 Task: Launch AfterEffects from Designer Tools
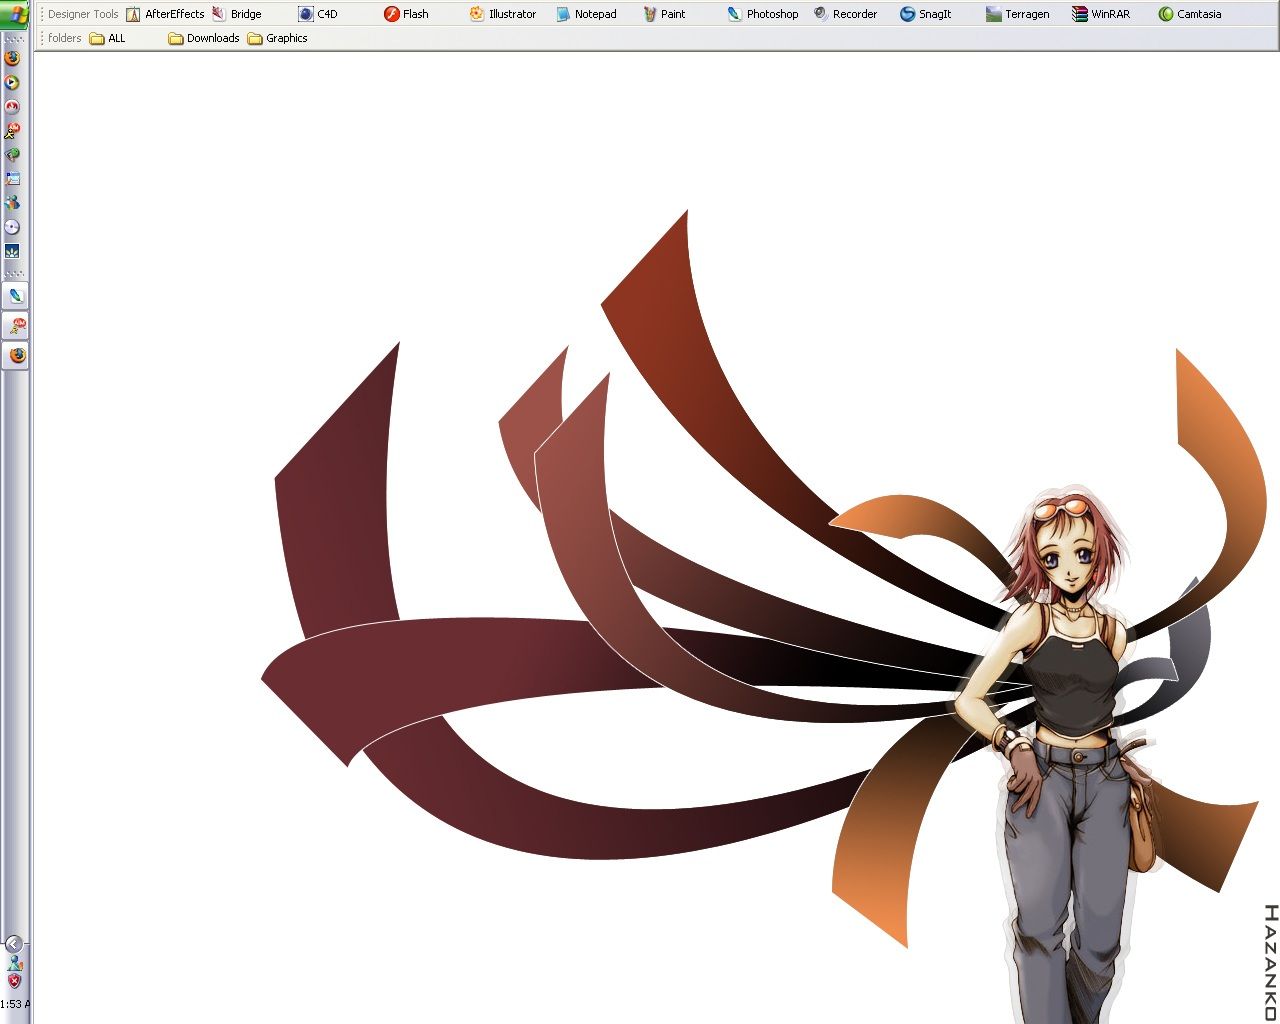point(165,14)
